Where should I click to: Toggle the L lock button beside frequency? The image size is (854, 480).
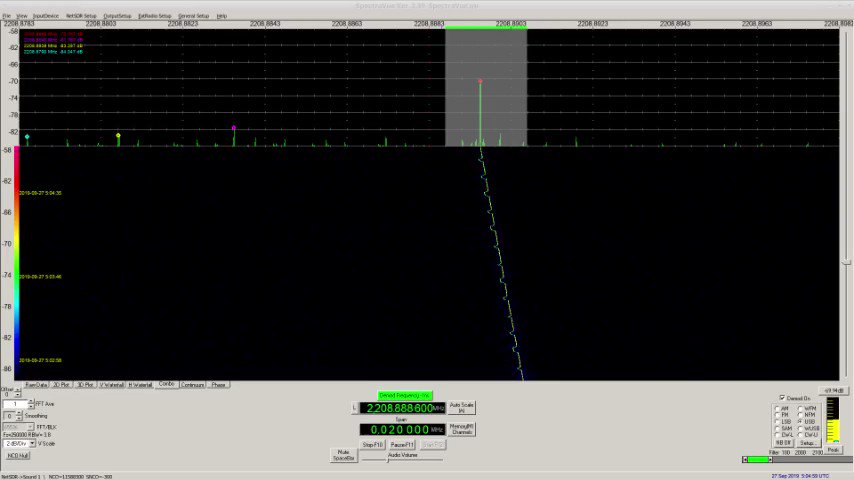click(355, 408)
